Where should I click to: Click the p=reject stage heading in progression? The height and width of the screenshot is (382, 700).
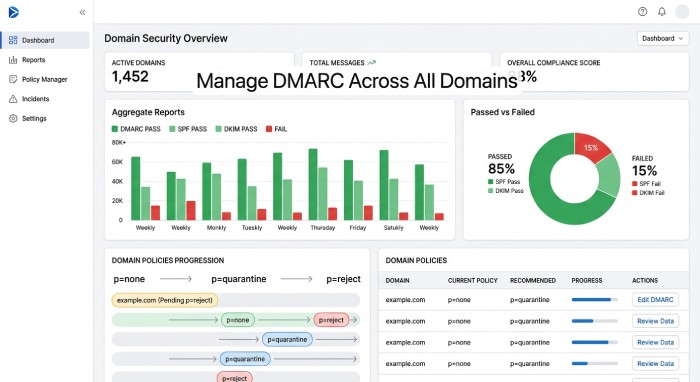(x=343, y=279)
